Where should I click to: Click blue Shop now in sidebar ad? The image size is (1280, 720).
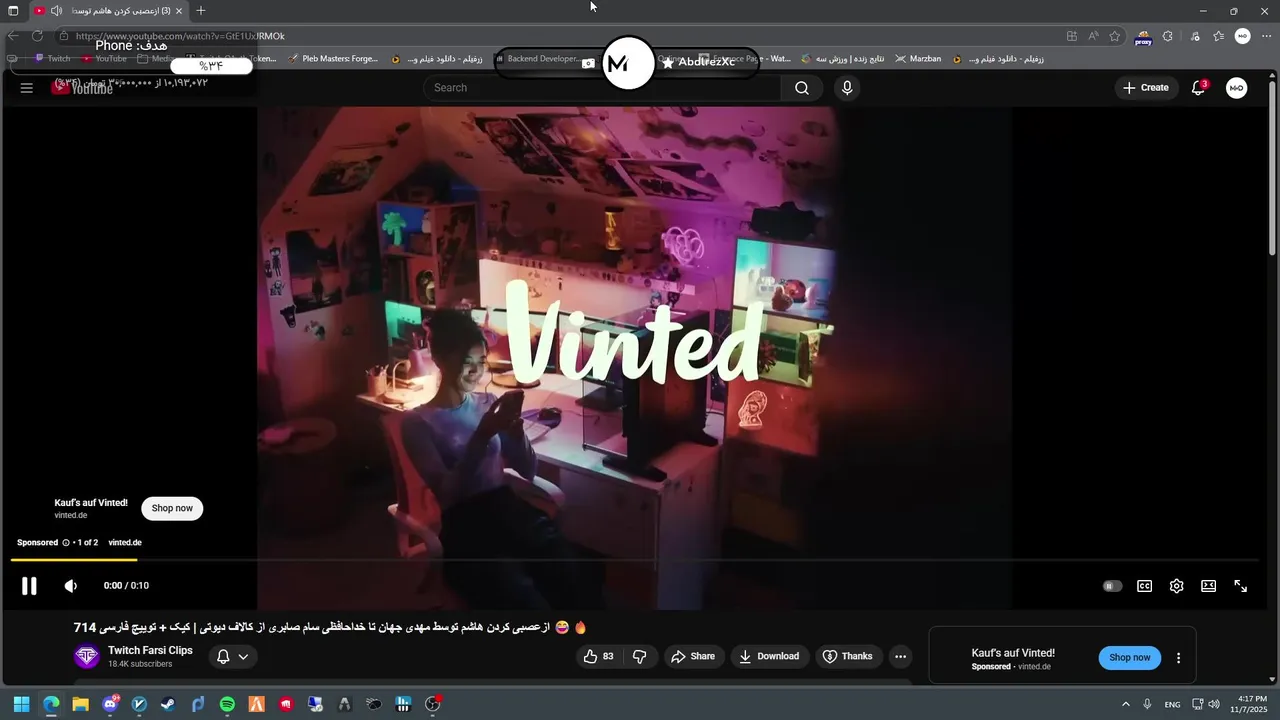click(1130, 657)
